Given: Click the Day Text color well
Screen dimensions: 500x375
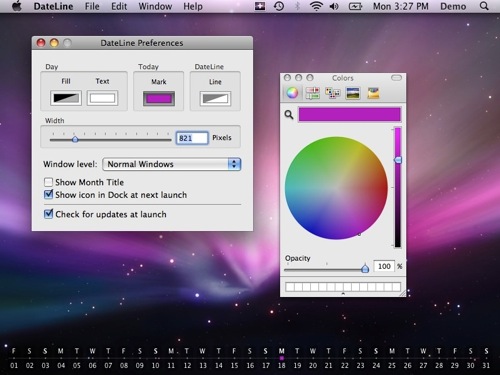Looking at the screenshot, I should coord(102,98).
